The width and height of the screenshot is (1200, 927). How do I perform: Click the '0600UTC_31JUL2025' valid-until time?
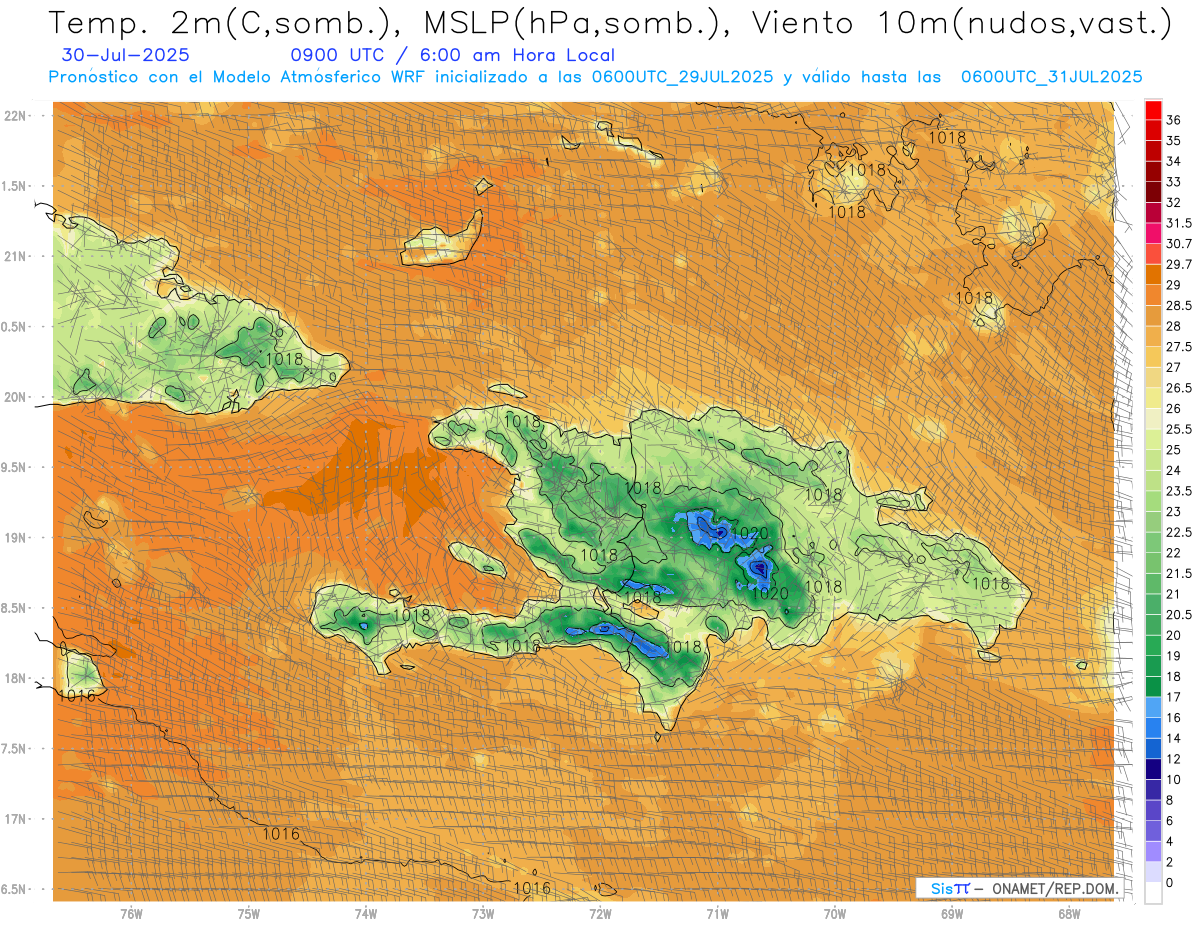click(1051, 76)
